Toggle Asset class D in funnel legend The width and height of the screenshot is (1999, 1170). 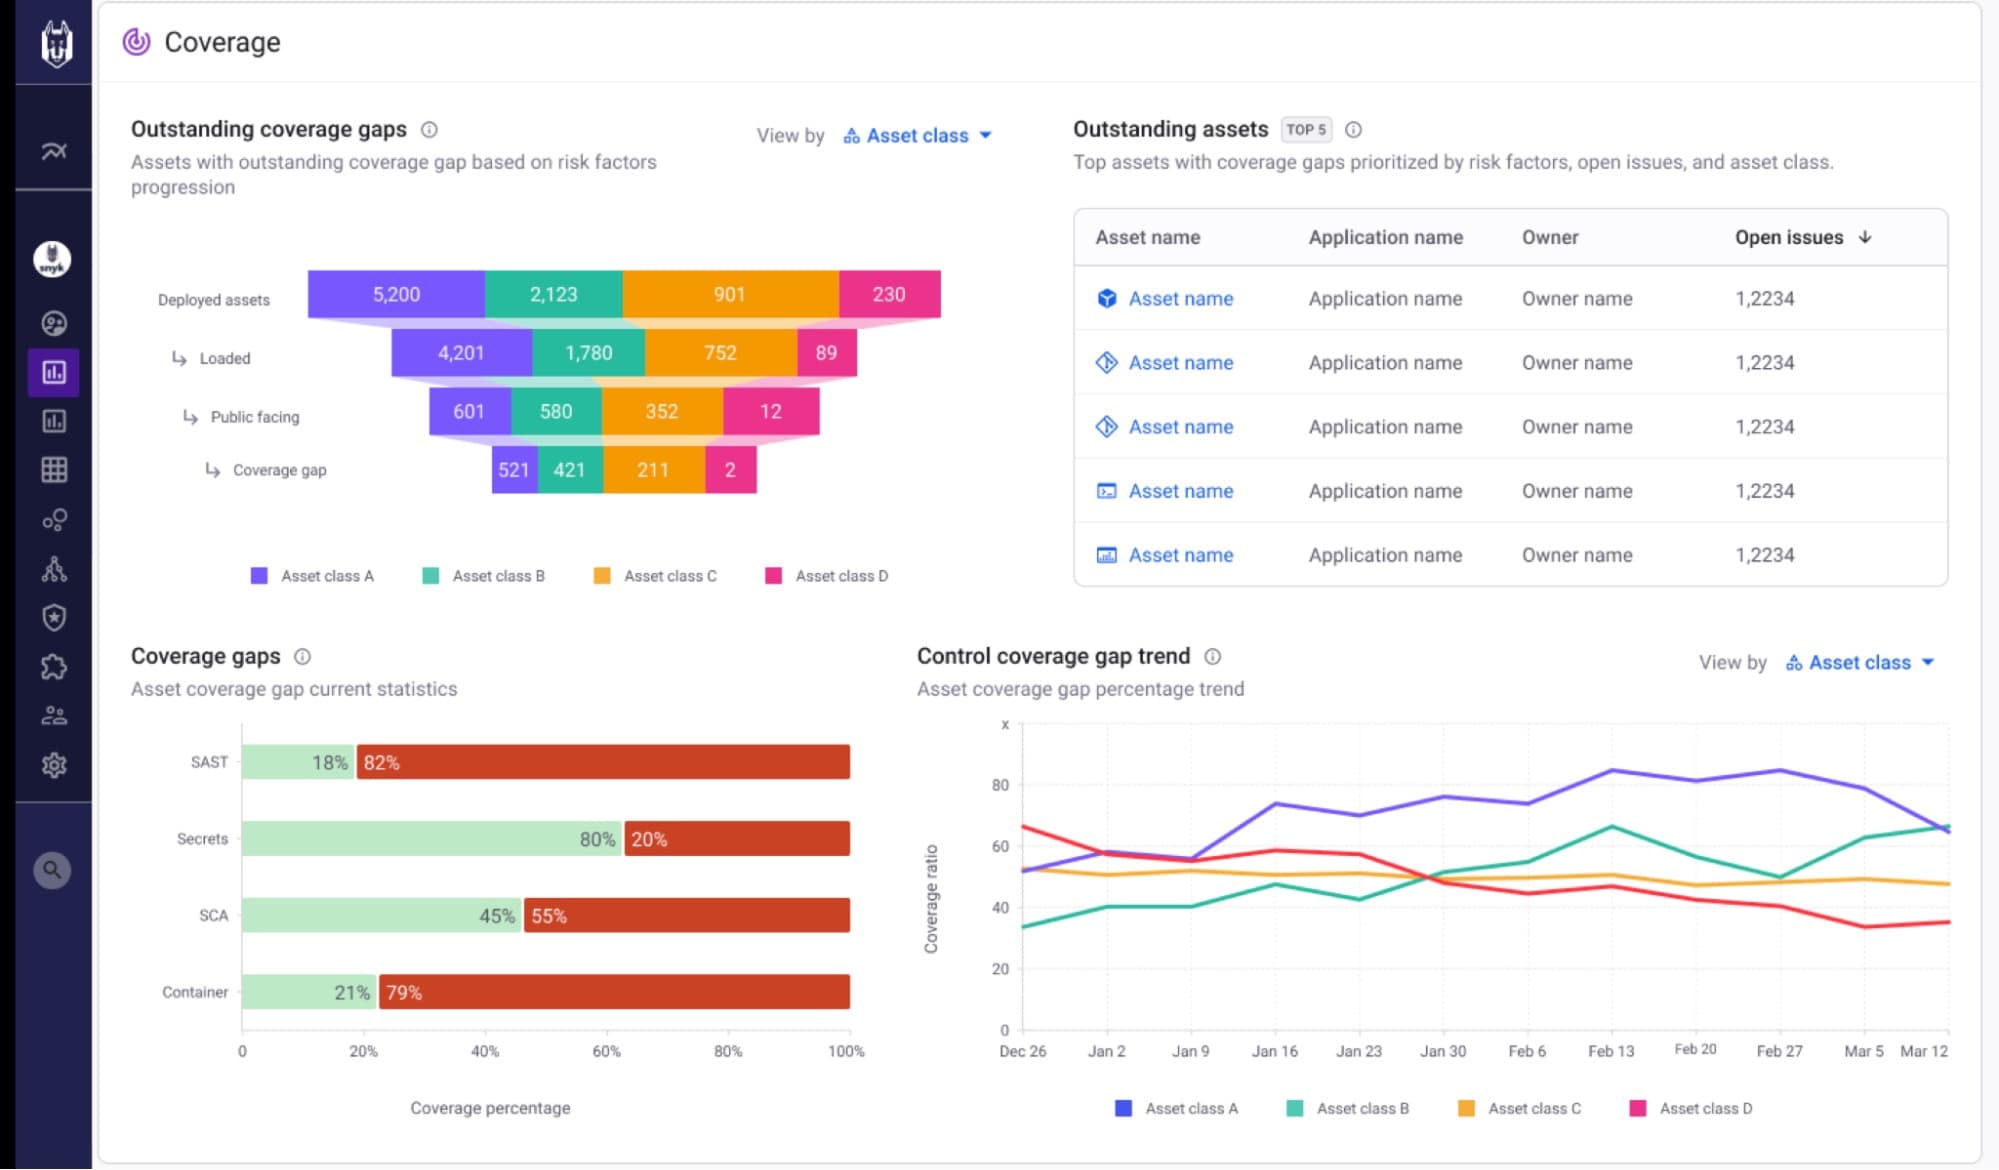click(x=826, y=576)
